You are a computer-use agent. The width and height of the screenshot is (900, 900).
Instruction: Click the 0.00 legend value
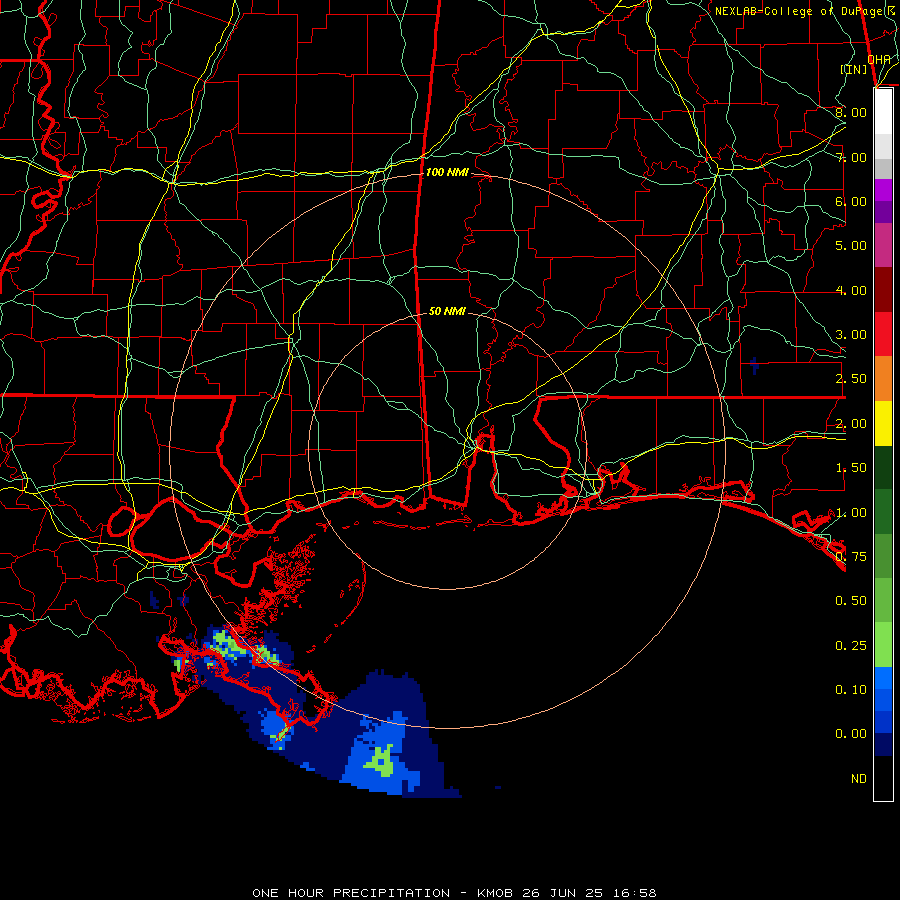point(851,734)
